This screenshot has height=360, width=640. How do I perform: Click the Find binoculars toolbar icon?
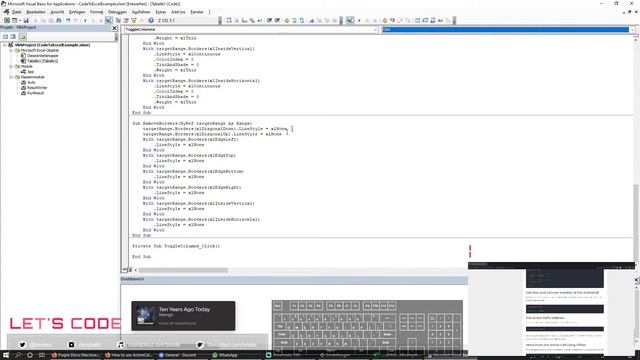coord(59,20)
